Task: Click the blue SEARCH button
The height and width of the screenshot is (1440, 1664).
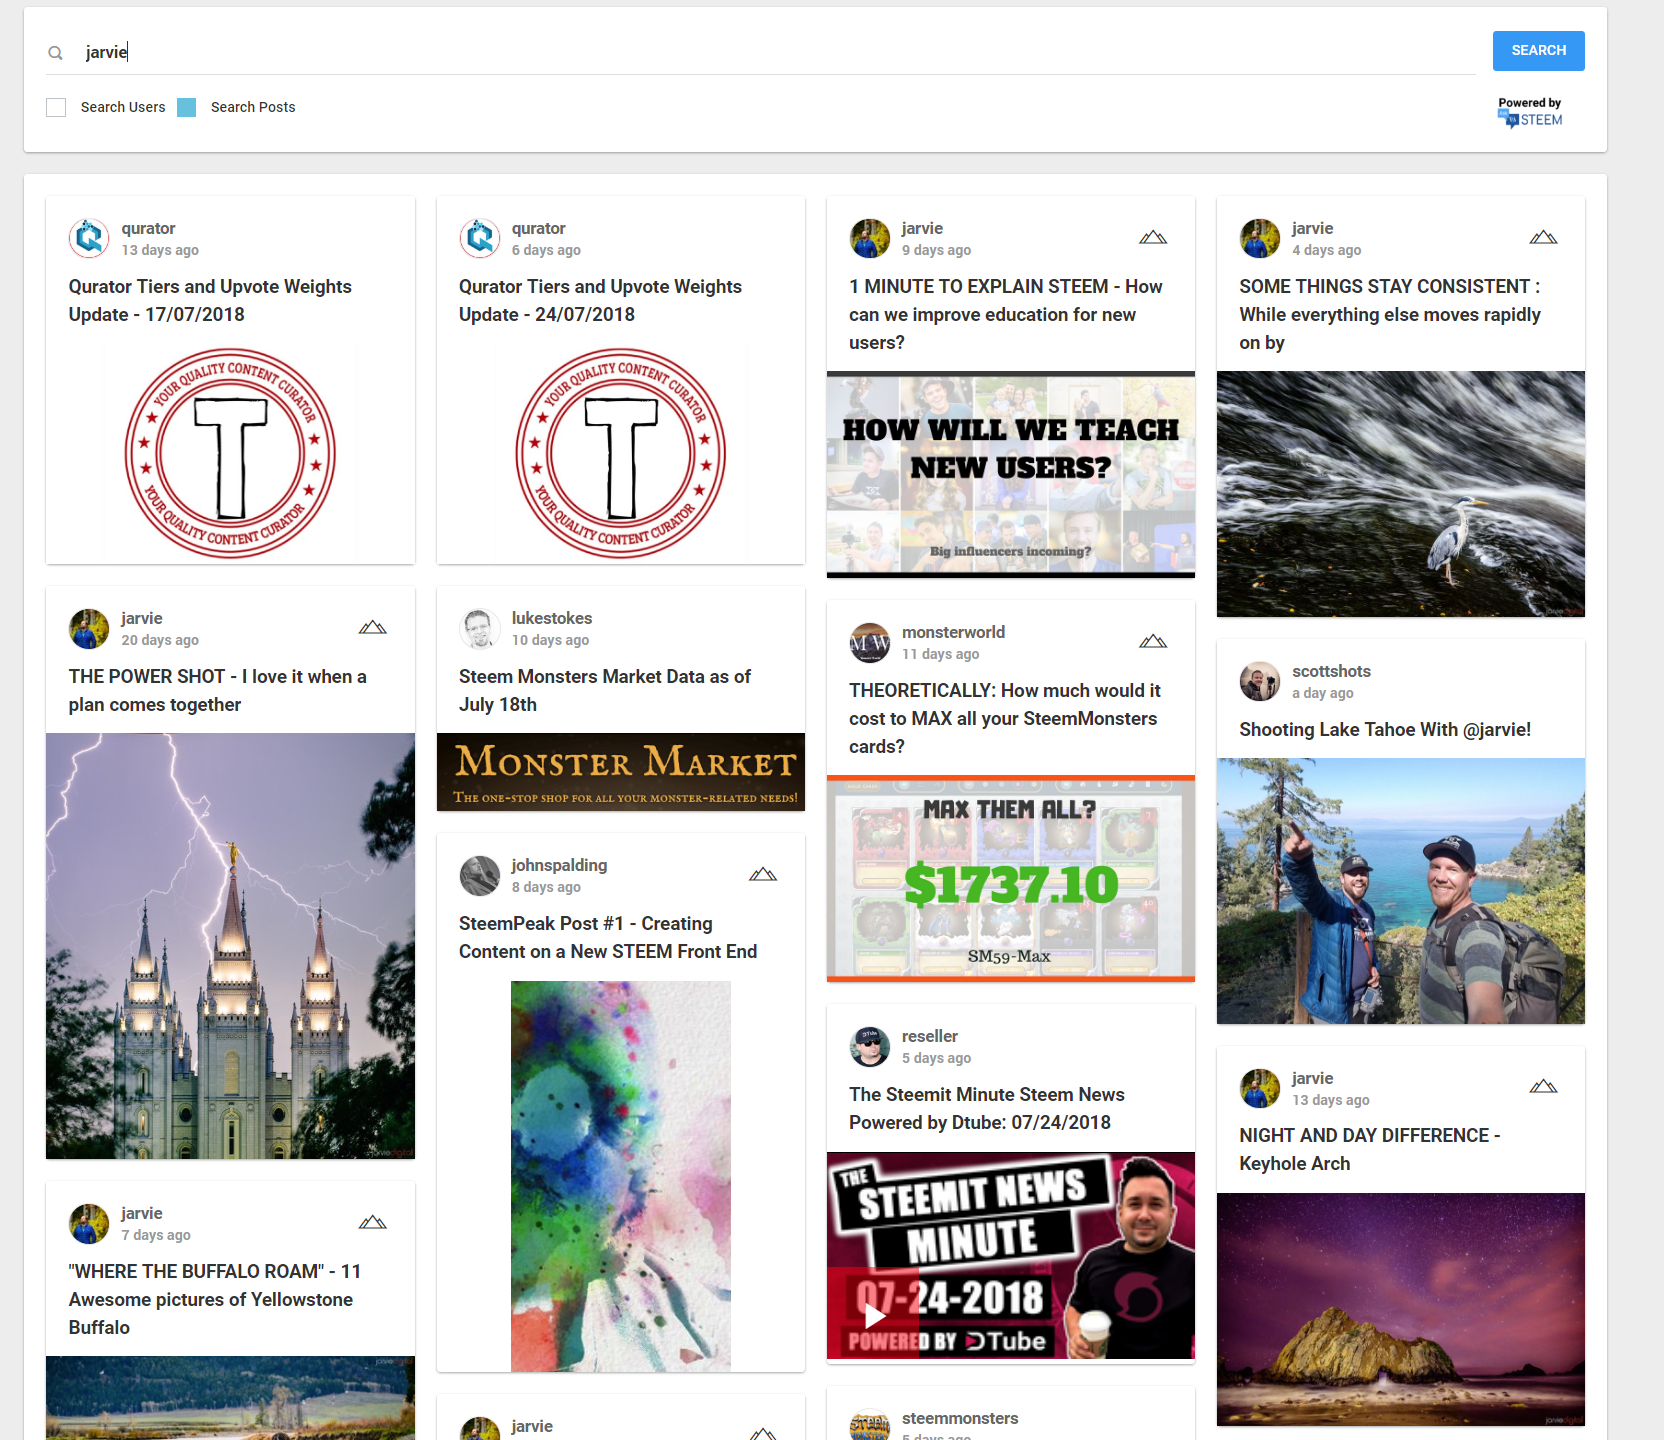Action: pyautogui.click(x=1538, y=51)
